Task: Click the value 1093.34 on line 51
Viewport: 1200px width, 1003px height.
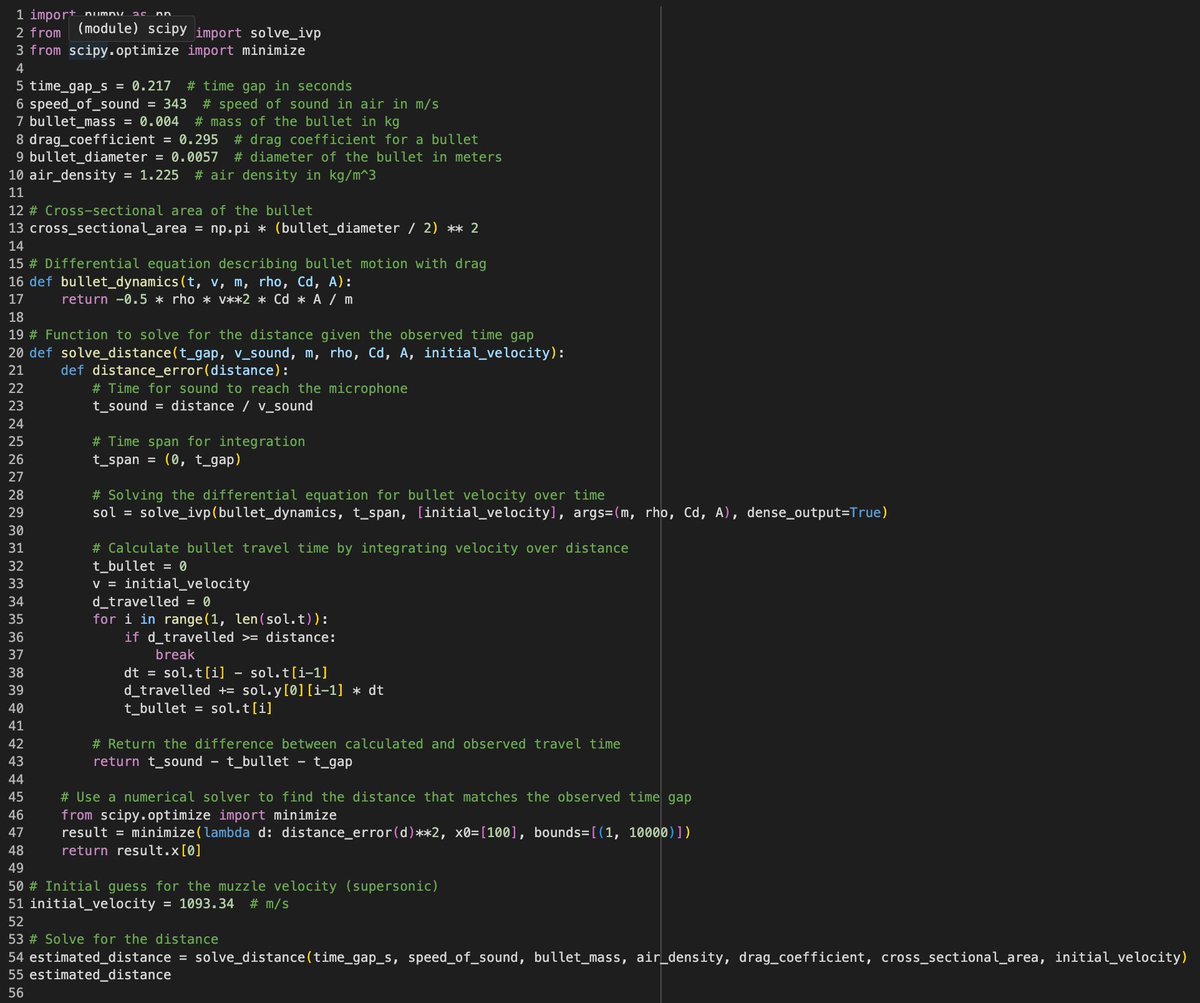Action: tap(207, 904)
